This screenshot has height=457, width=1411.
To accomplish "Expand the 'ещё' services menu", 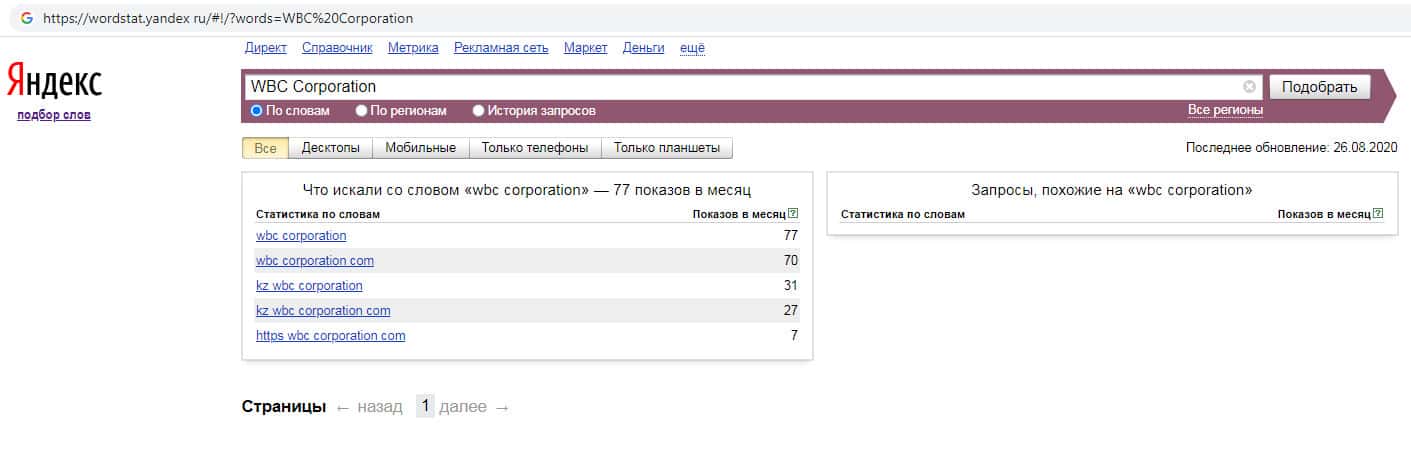I will pos(692,47).
